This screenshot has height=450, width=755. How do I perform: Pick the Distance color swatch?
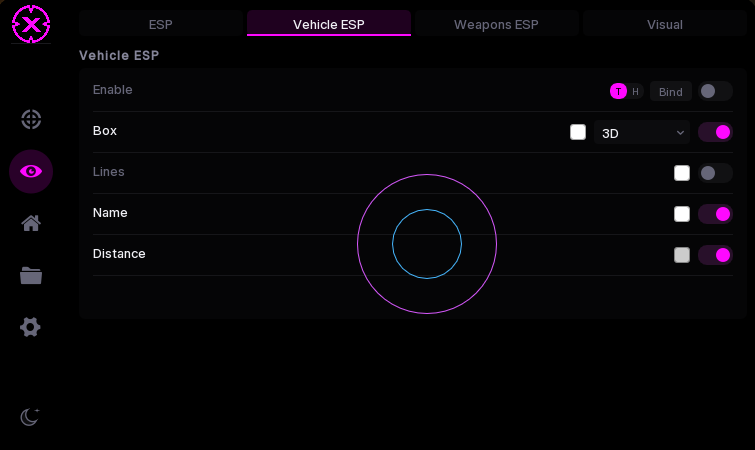682,255
